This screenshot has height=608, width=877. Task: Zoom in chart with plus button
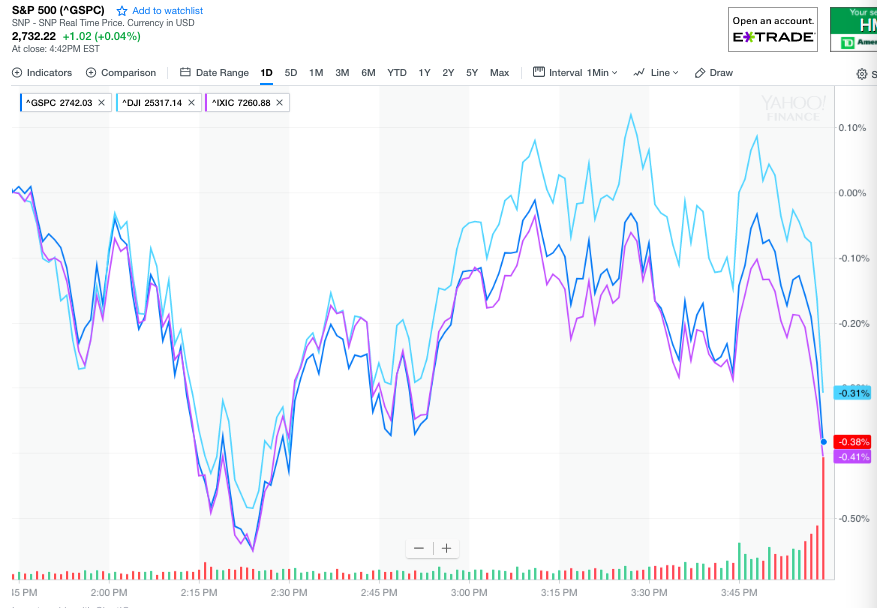tap(446, 548)
